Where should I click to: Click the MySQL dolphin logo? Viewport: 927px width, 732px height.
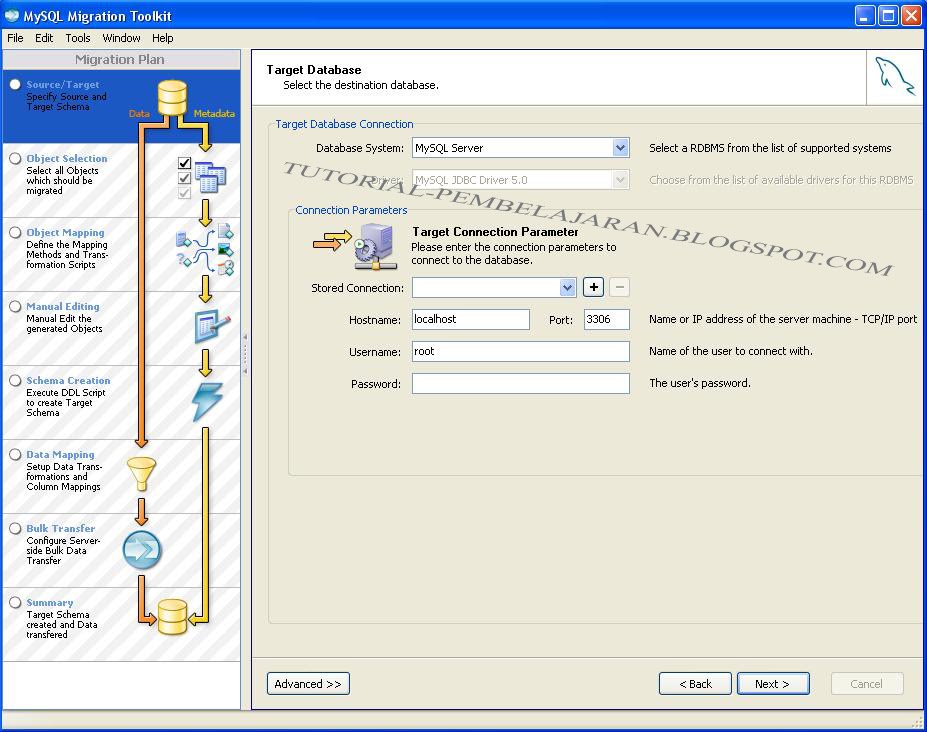tap(894, 76)
